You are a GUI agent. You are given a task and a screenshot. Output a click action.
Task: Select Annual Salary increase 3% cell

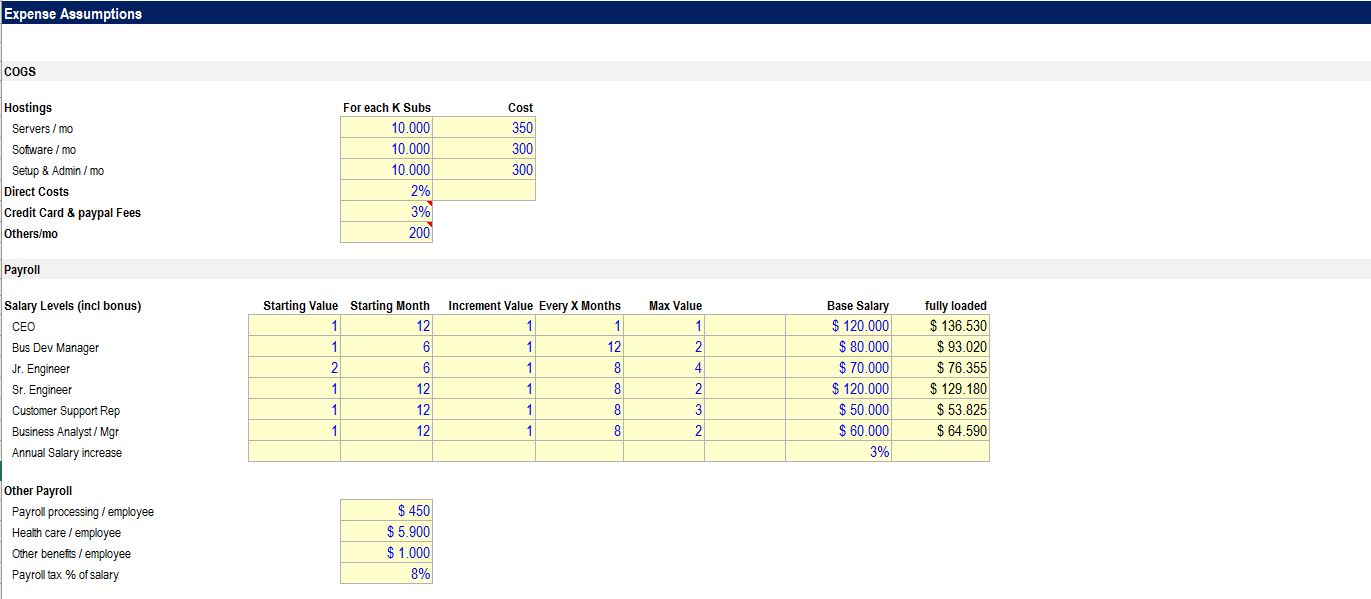838,452
